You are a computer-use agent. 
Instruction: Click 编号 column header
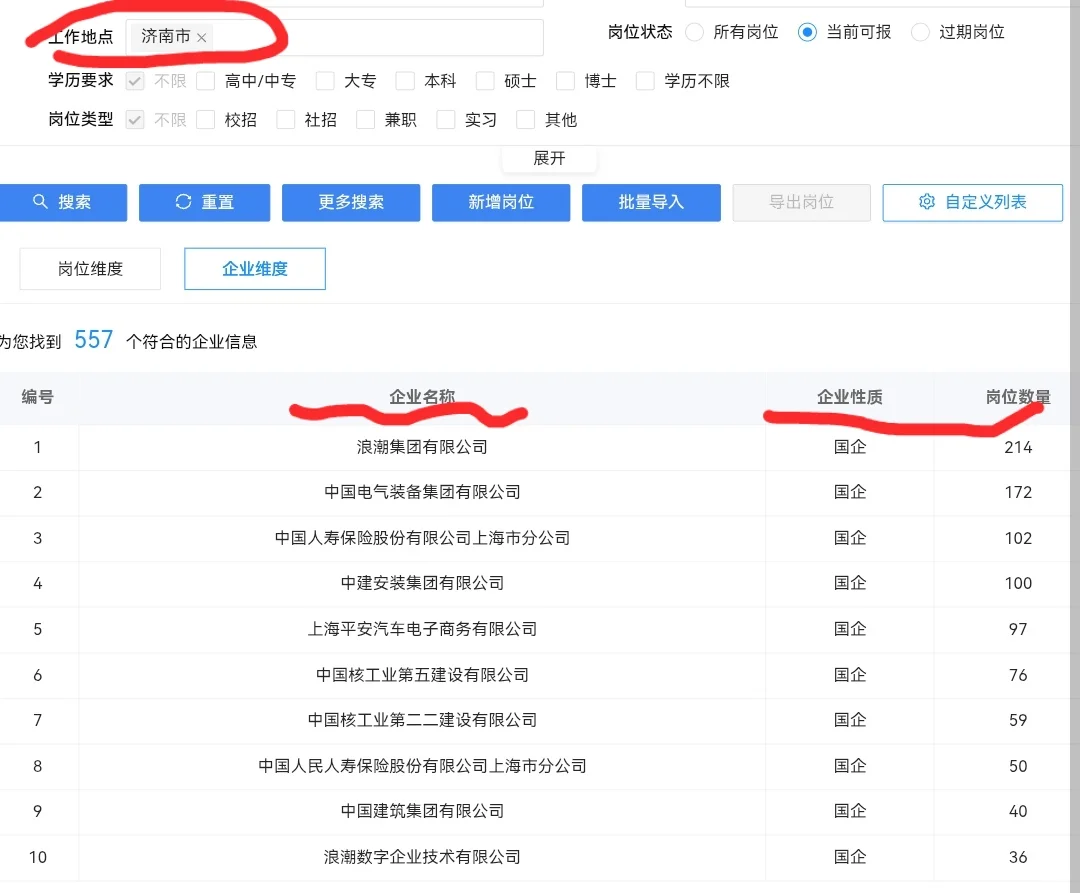click(x=38, y=397)
